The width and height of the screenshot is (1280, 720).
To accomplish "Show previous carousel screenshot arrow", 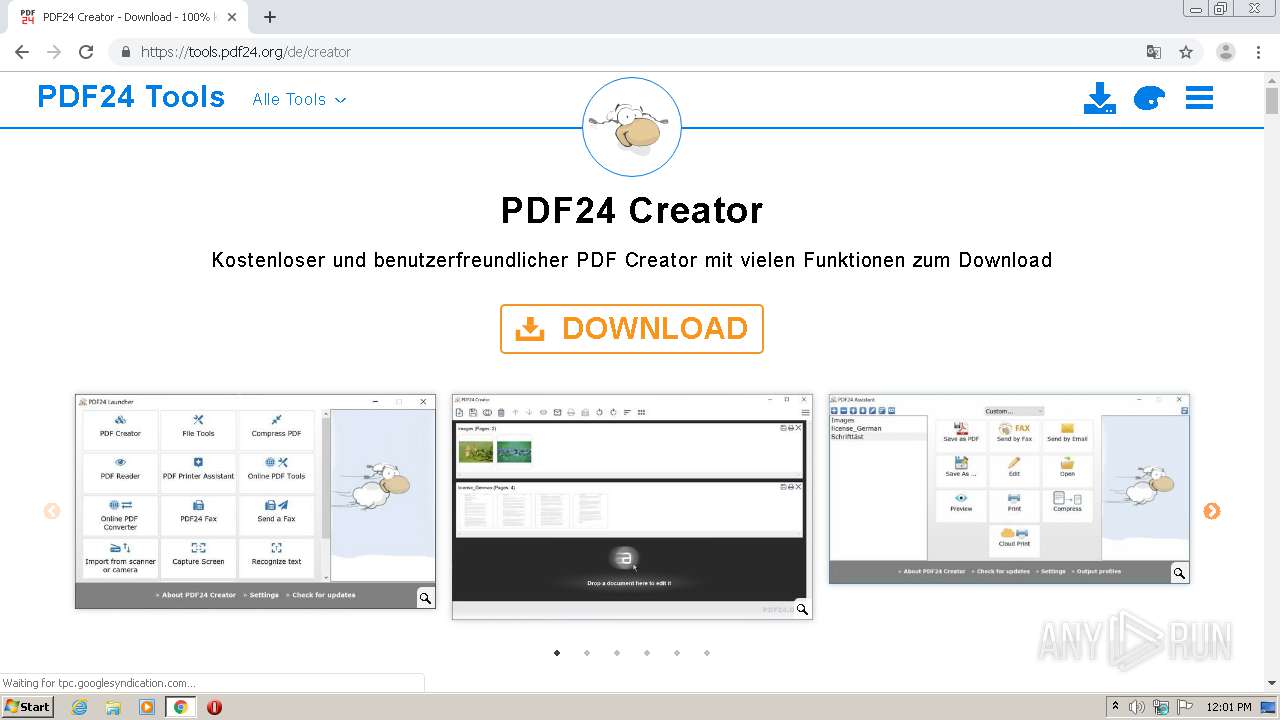I will 52,511.
